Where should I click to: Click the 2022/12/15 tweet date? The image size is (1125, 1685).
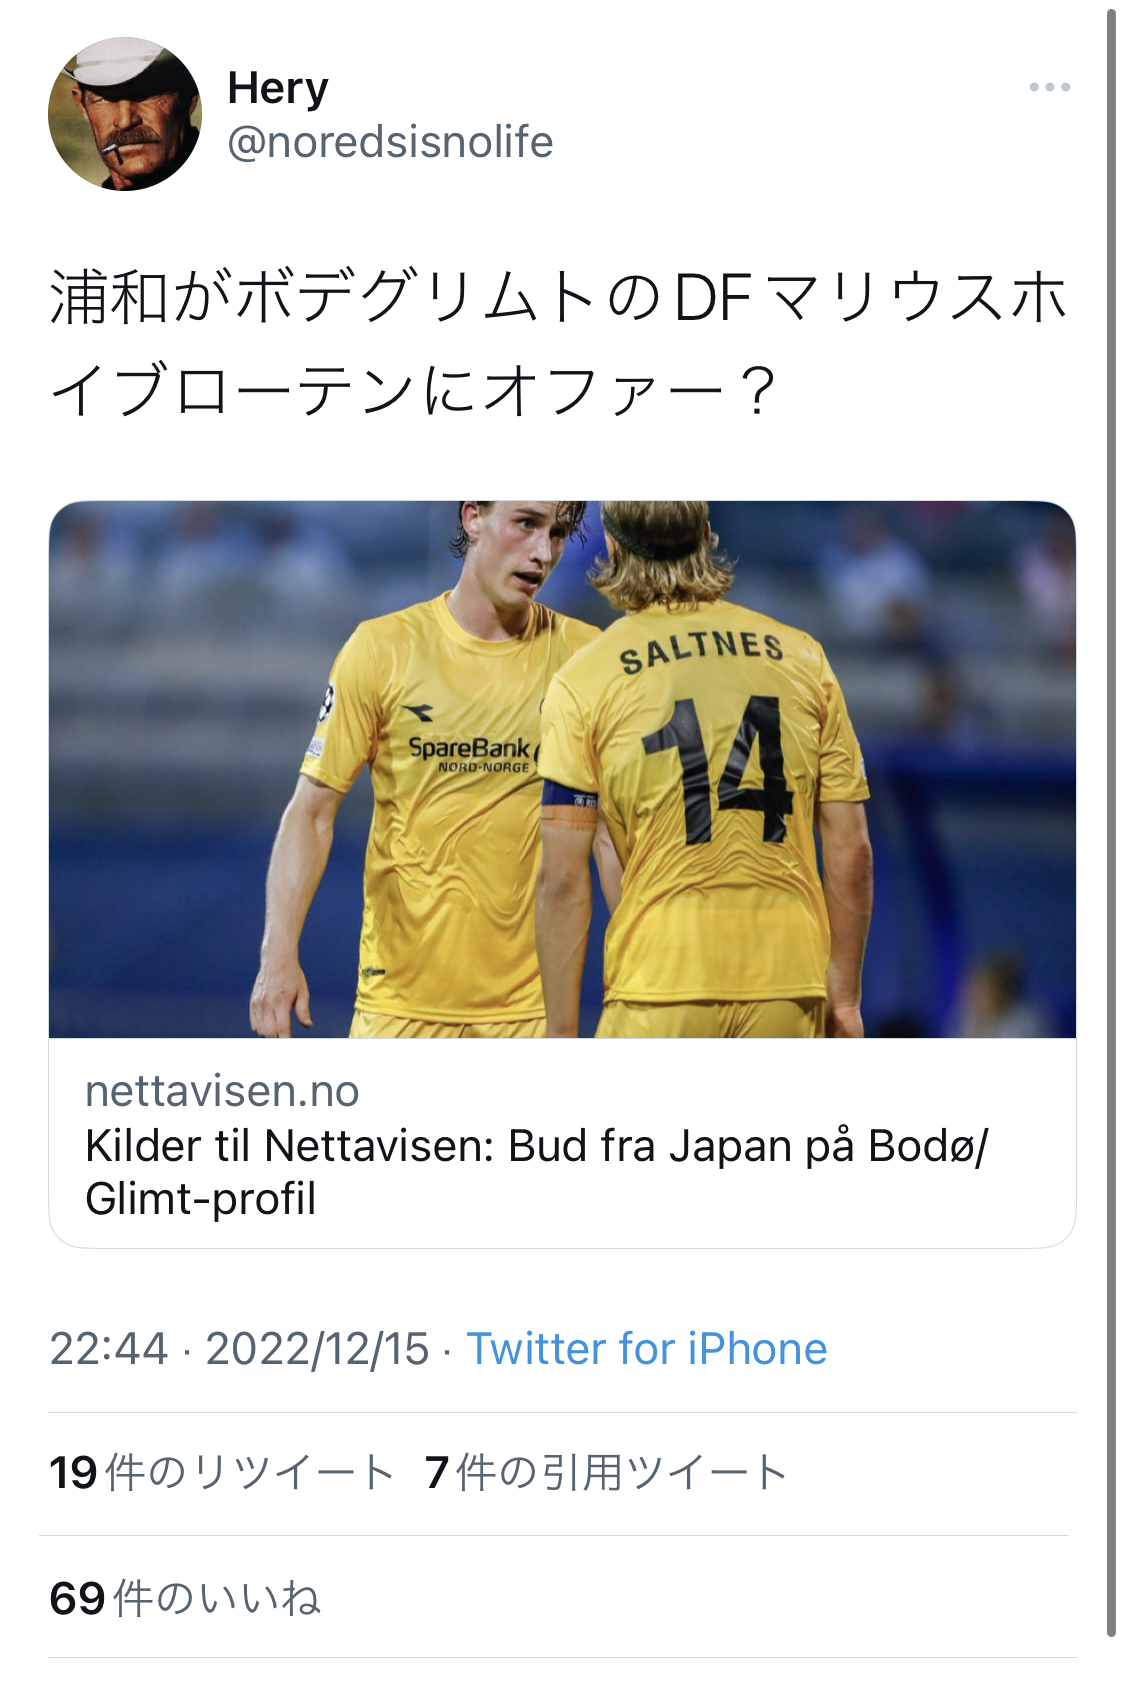(317, 1349)
